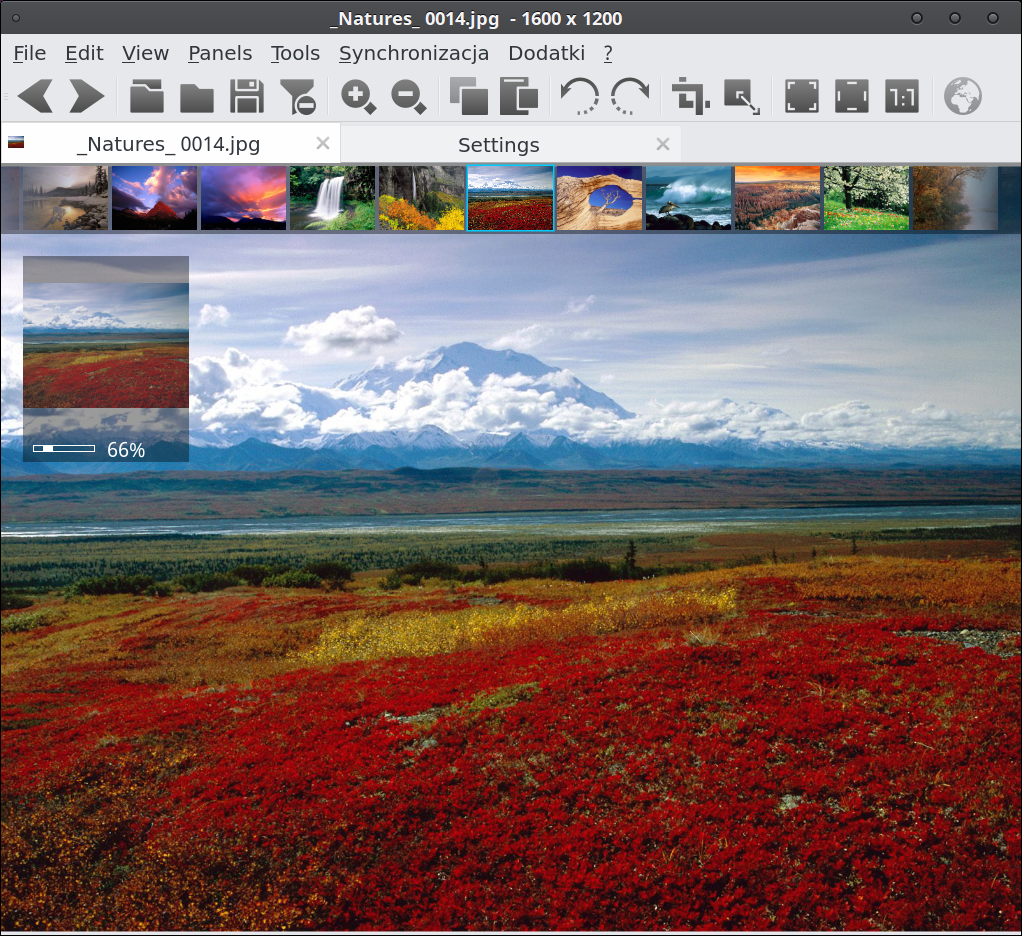1022x936 pixels.
Task: Close the _Natures_ 0014.jpg tab
Action: click(x=323, y=143)
